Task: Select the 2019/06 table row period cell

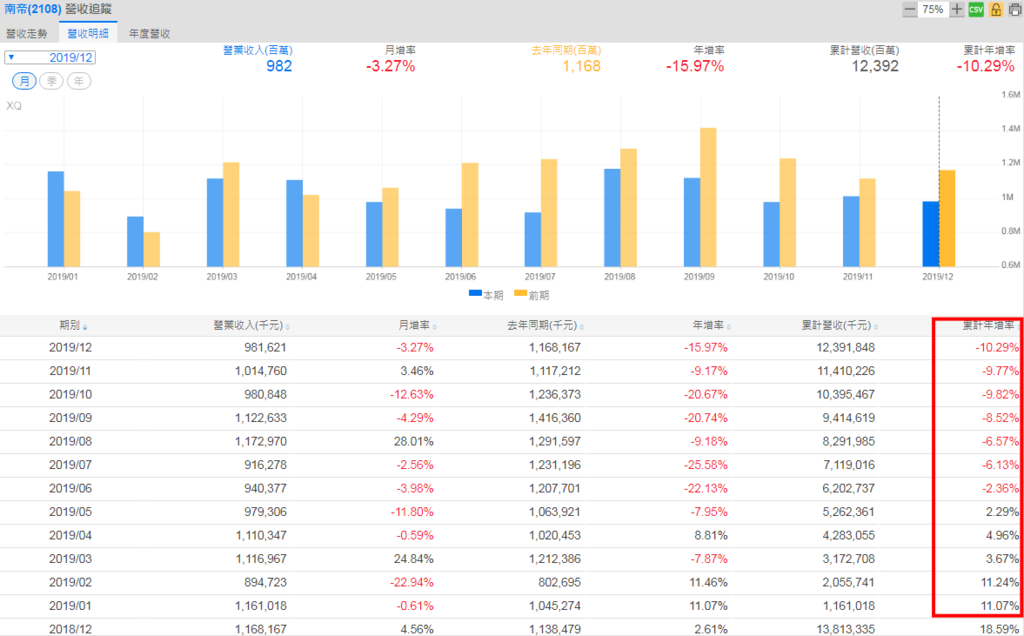Action: [x=71, y=489]
